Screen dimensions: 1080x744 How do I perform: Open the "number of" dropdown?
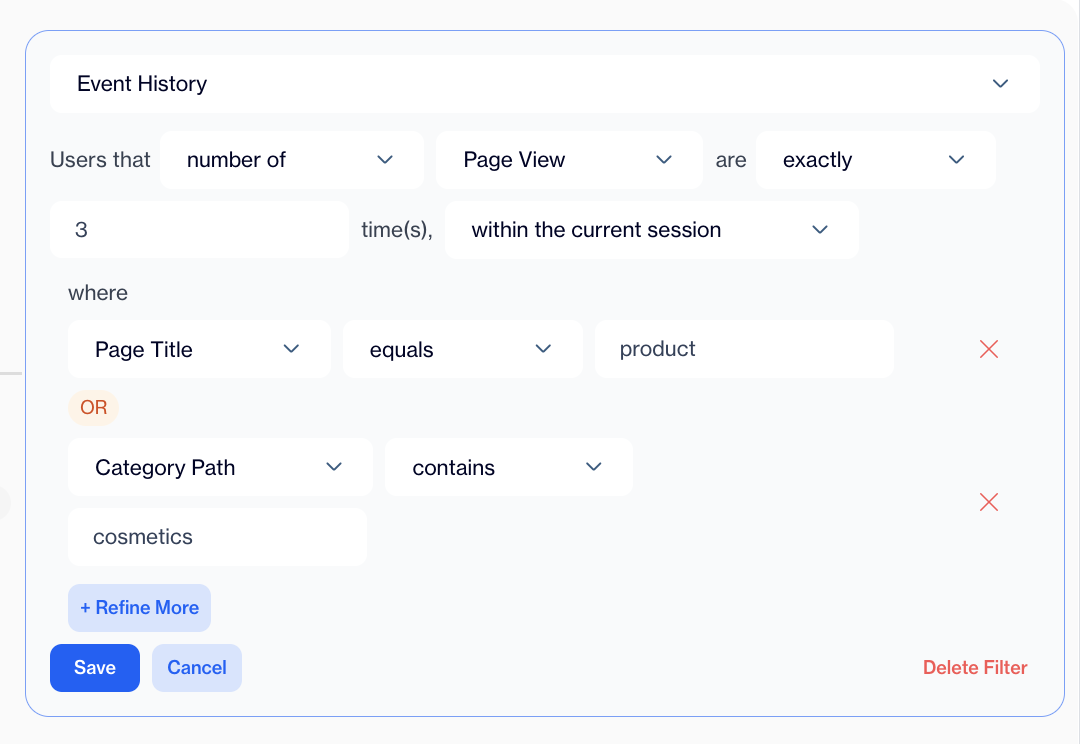291,160
